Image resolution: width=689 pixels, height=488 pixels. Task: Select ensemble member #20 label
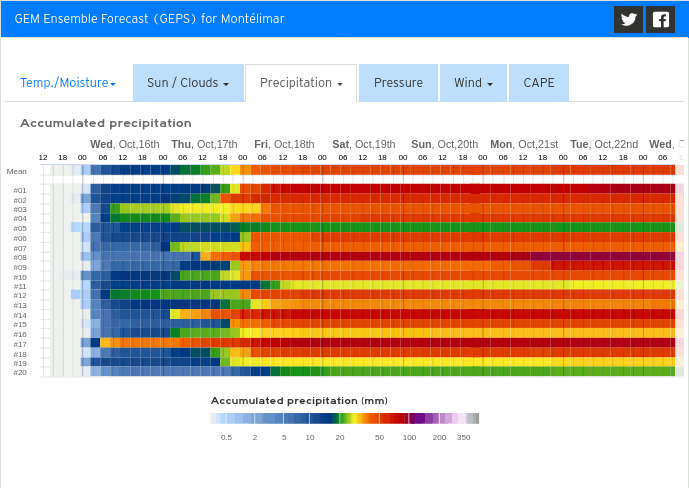click(20, 372)
